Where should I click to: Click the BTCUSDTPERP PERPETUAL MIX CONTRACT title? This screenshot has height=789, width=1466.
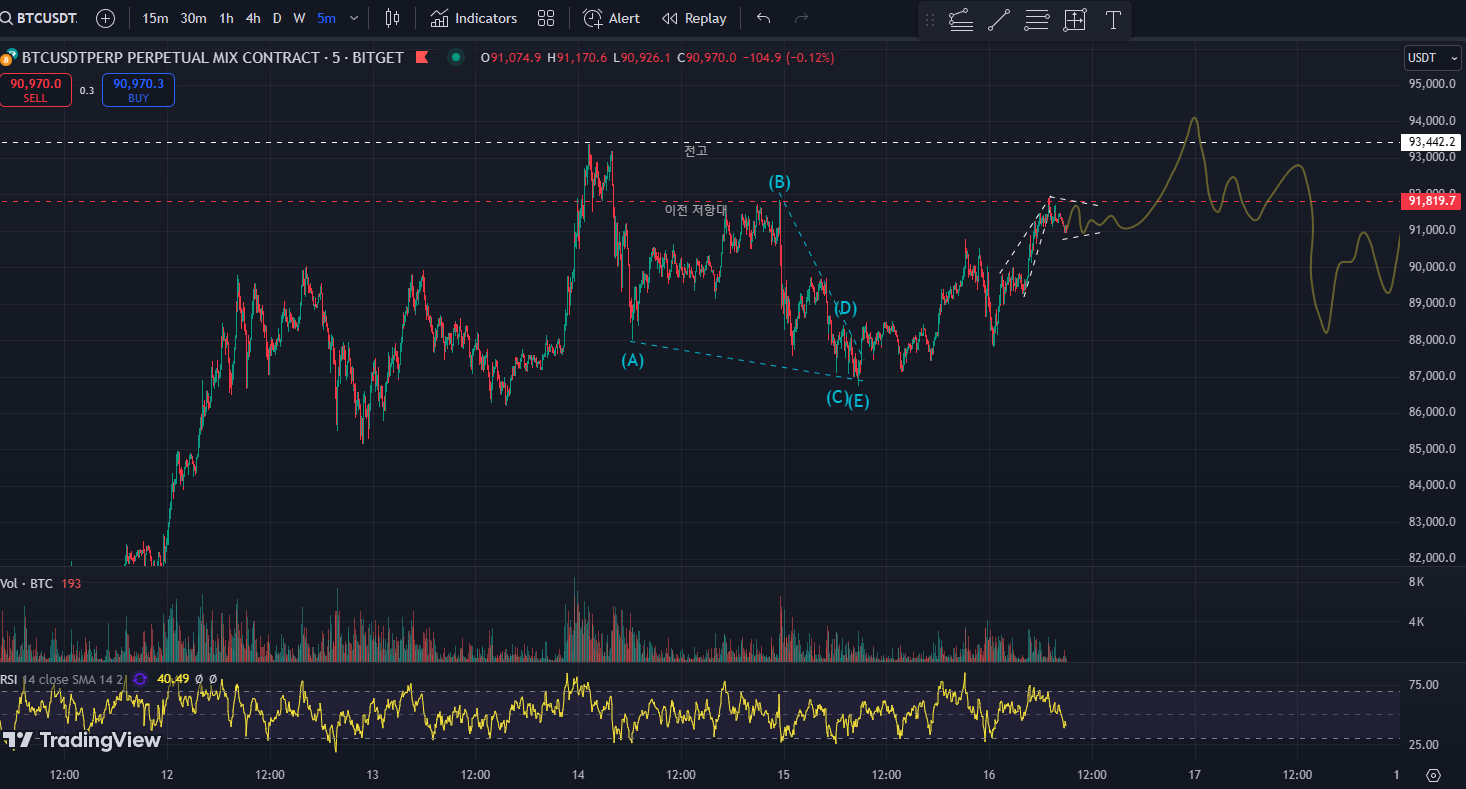pos(213,58)
